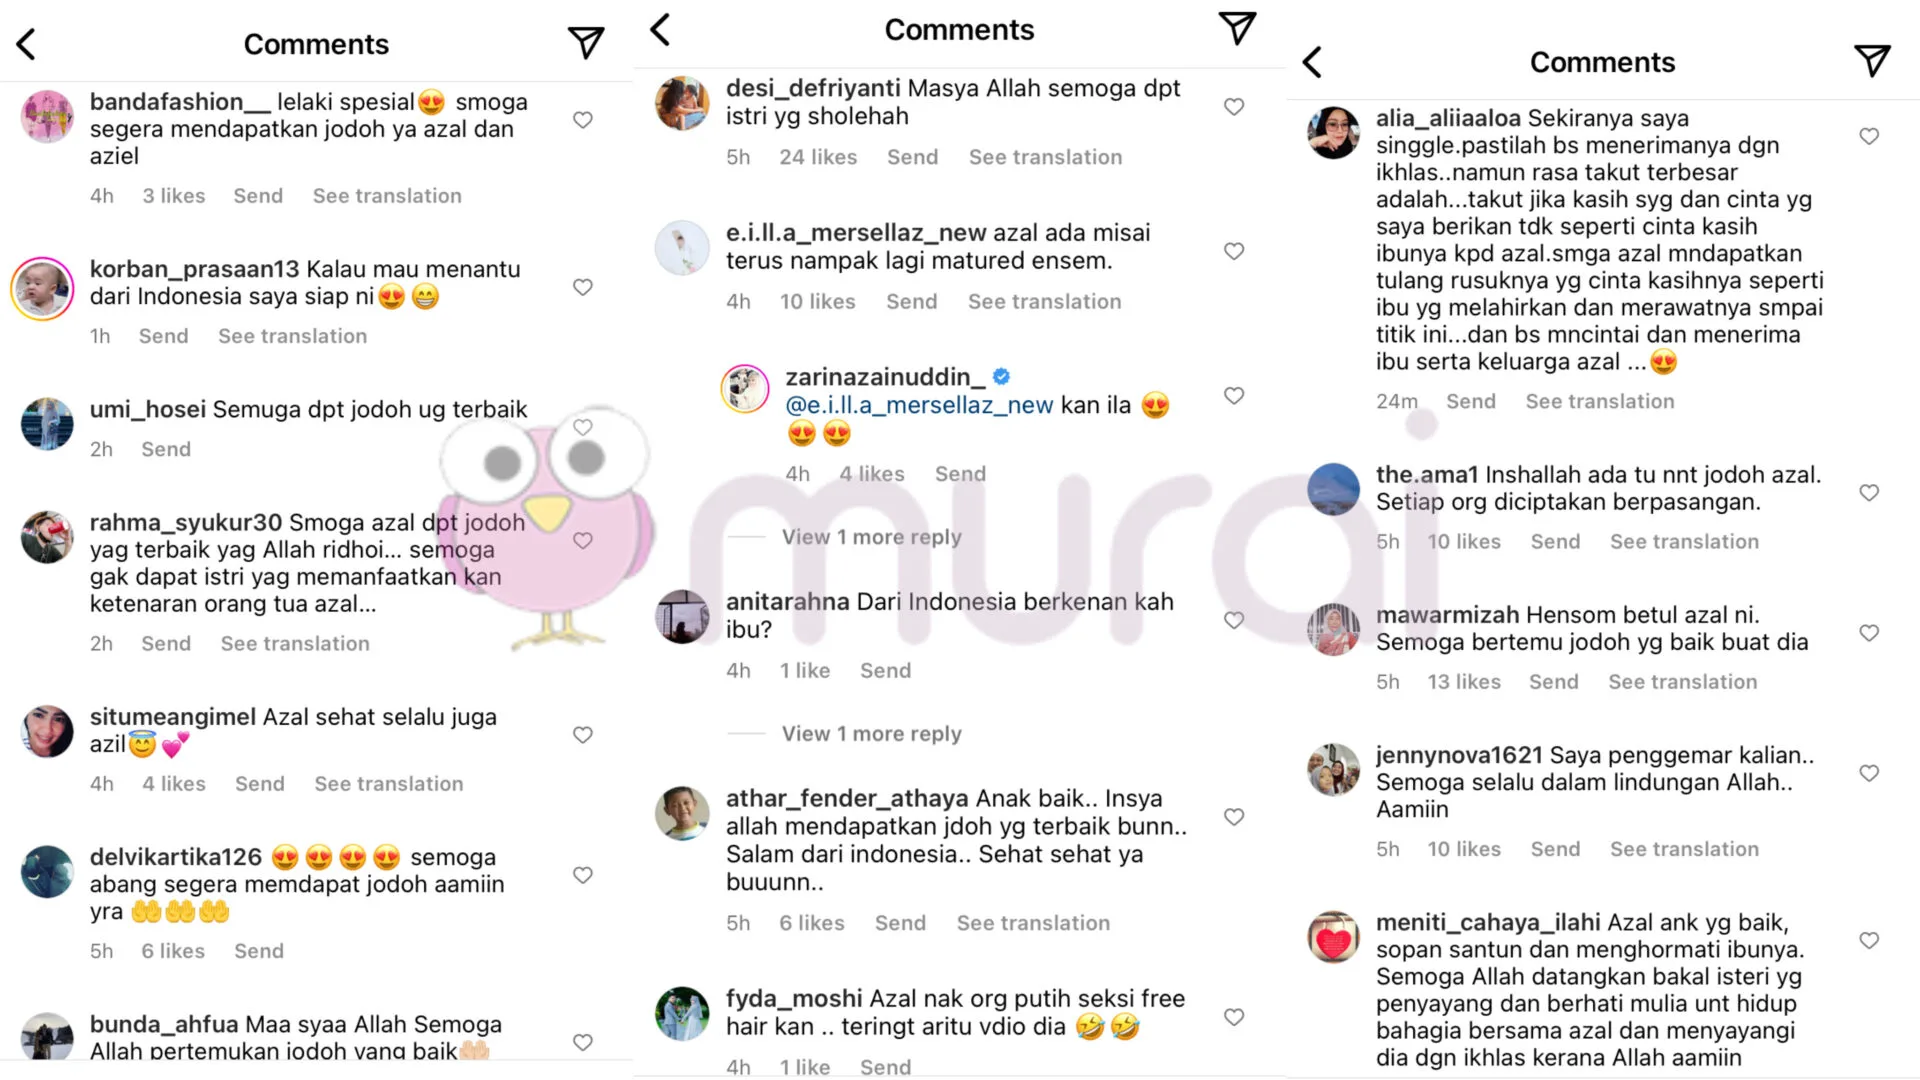View the 24 likes on desi_defriyanti's comment
The image size is (1920, 1080).
coord(818,157)
